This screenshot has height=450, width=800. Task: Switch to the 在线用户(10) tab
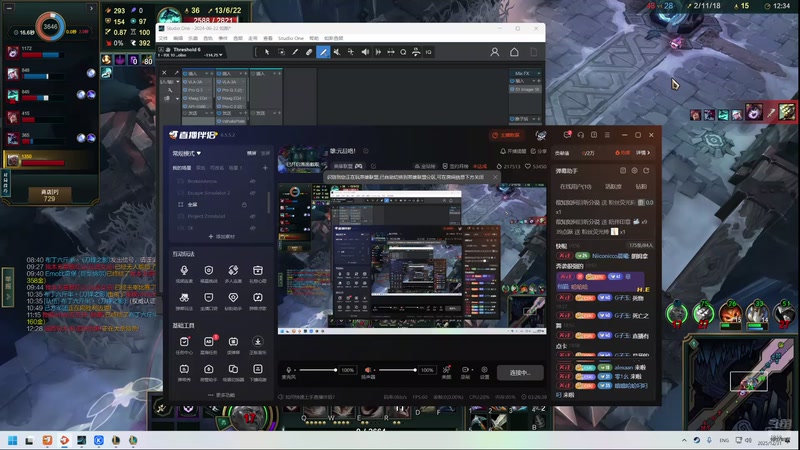pos(576,187)
